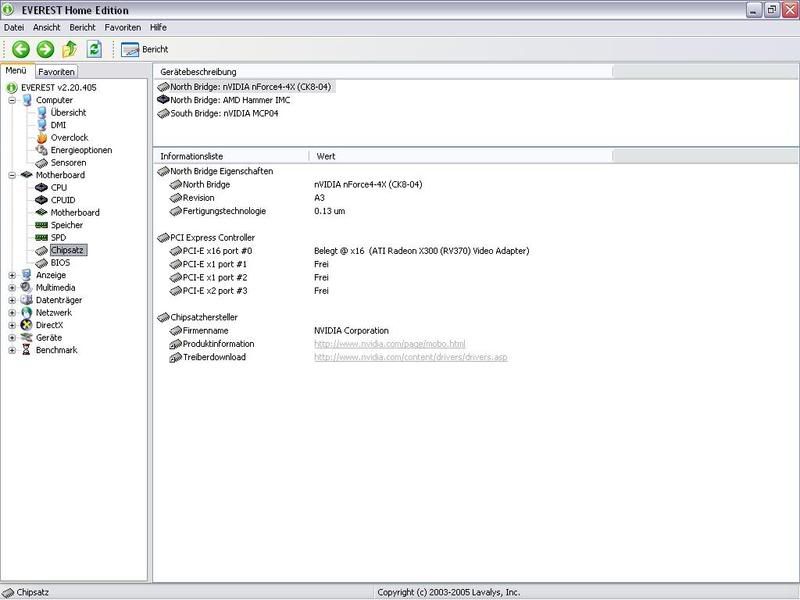The width and height of the screenshot is (800, 600).
Task: Click the 0.13 um value
Action: click(330, 211)
